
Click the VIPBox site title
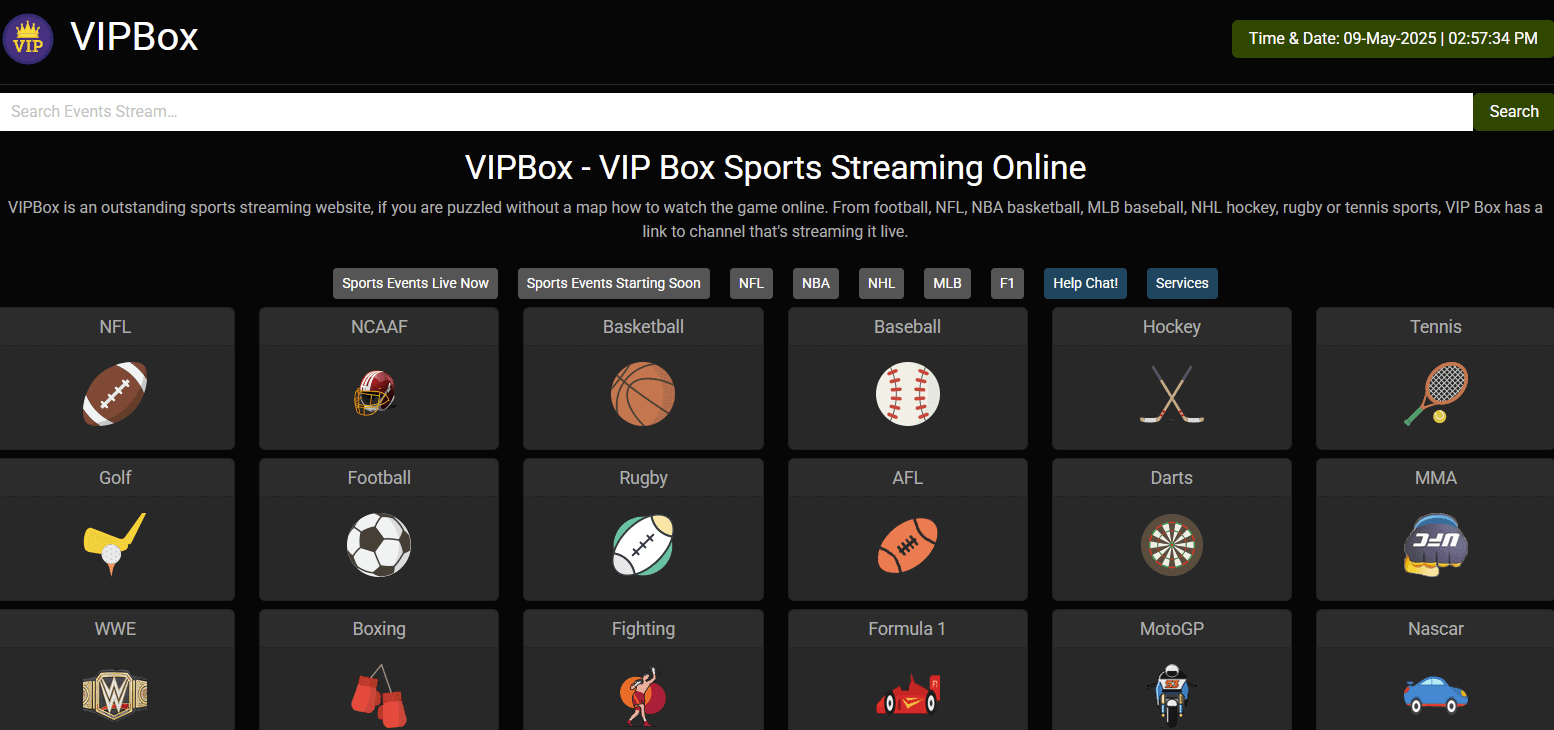134,38
